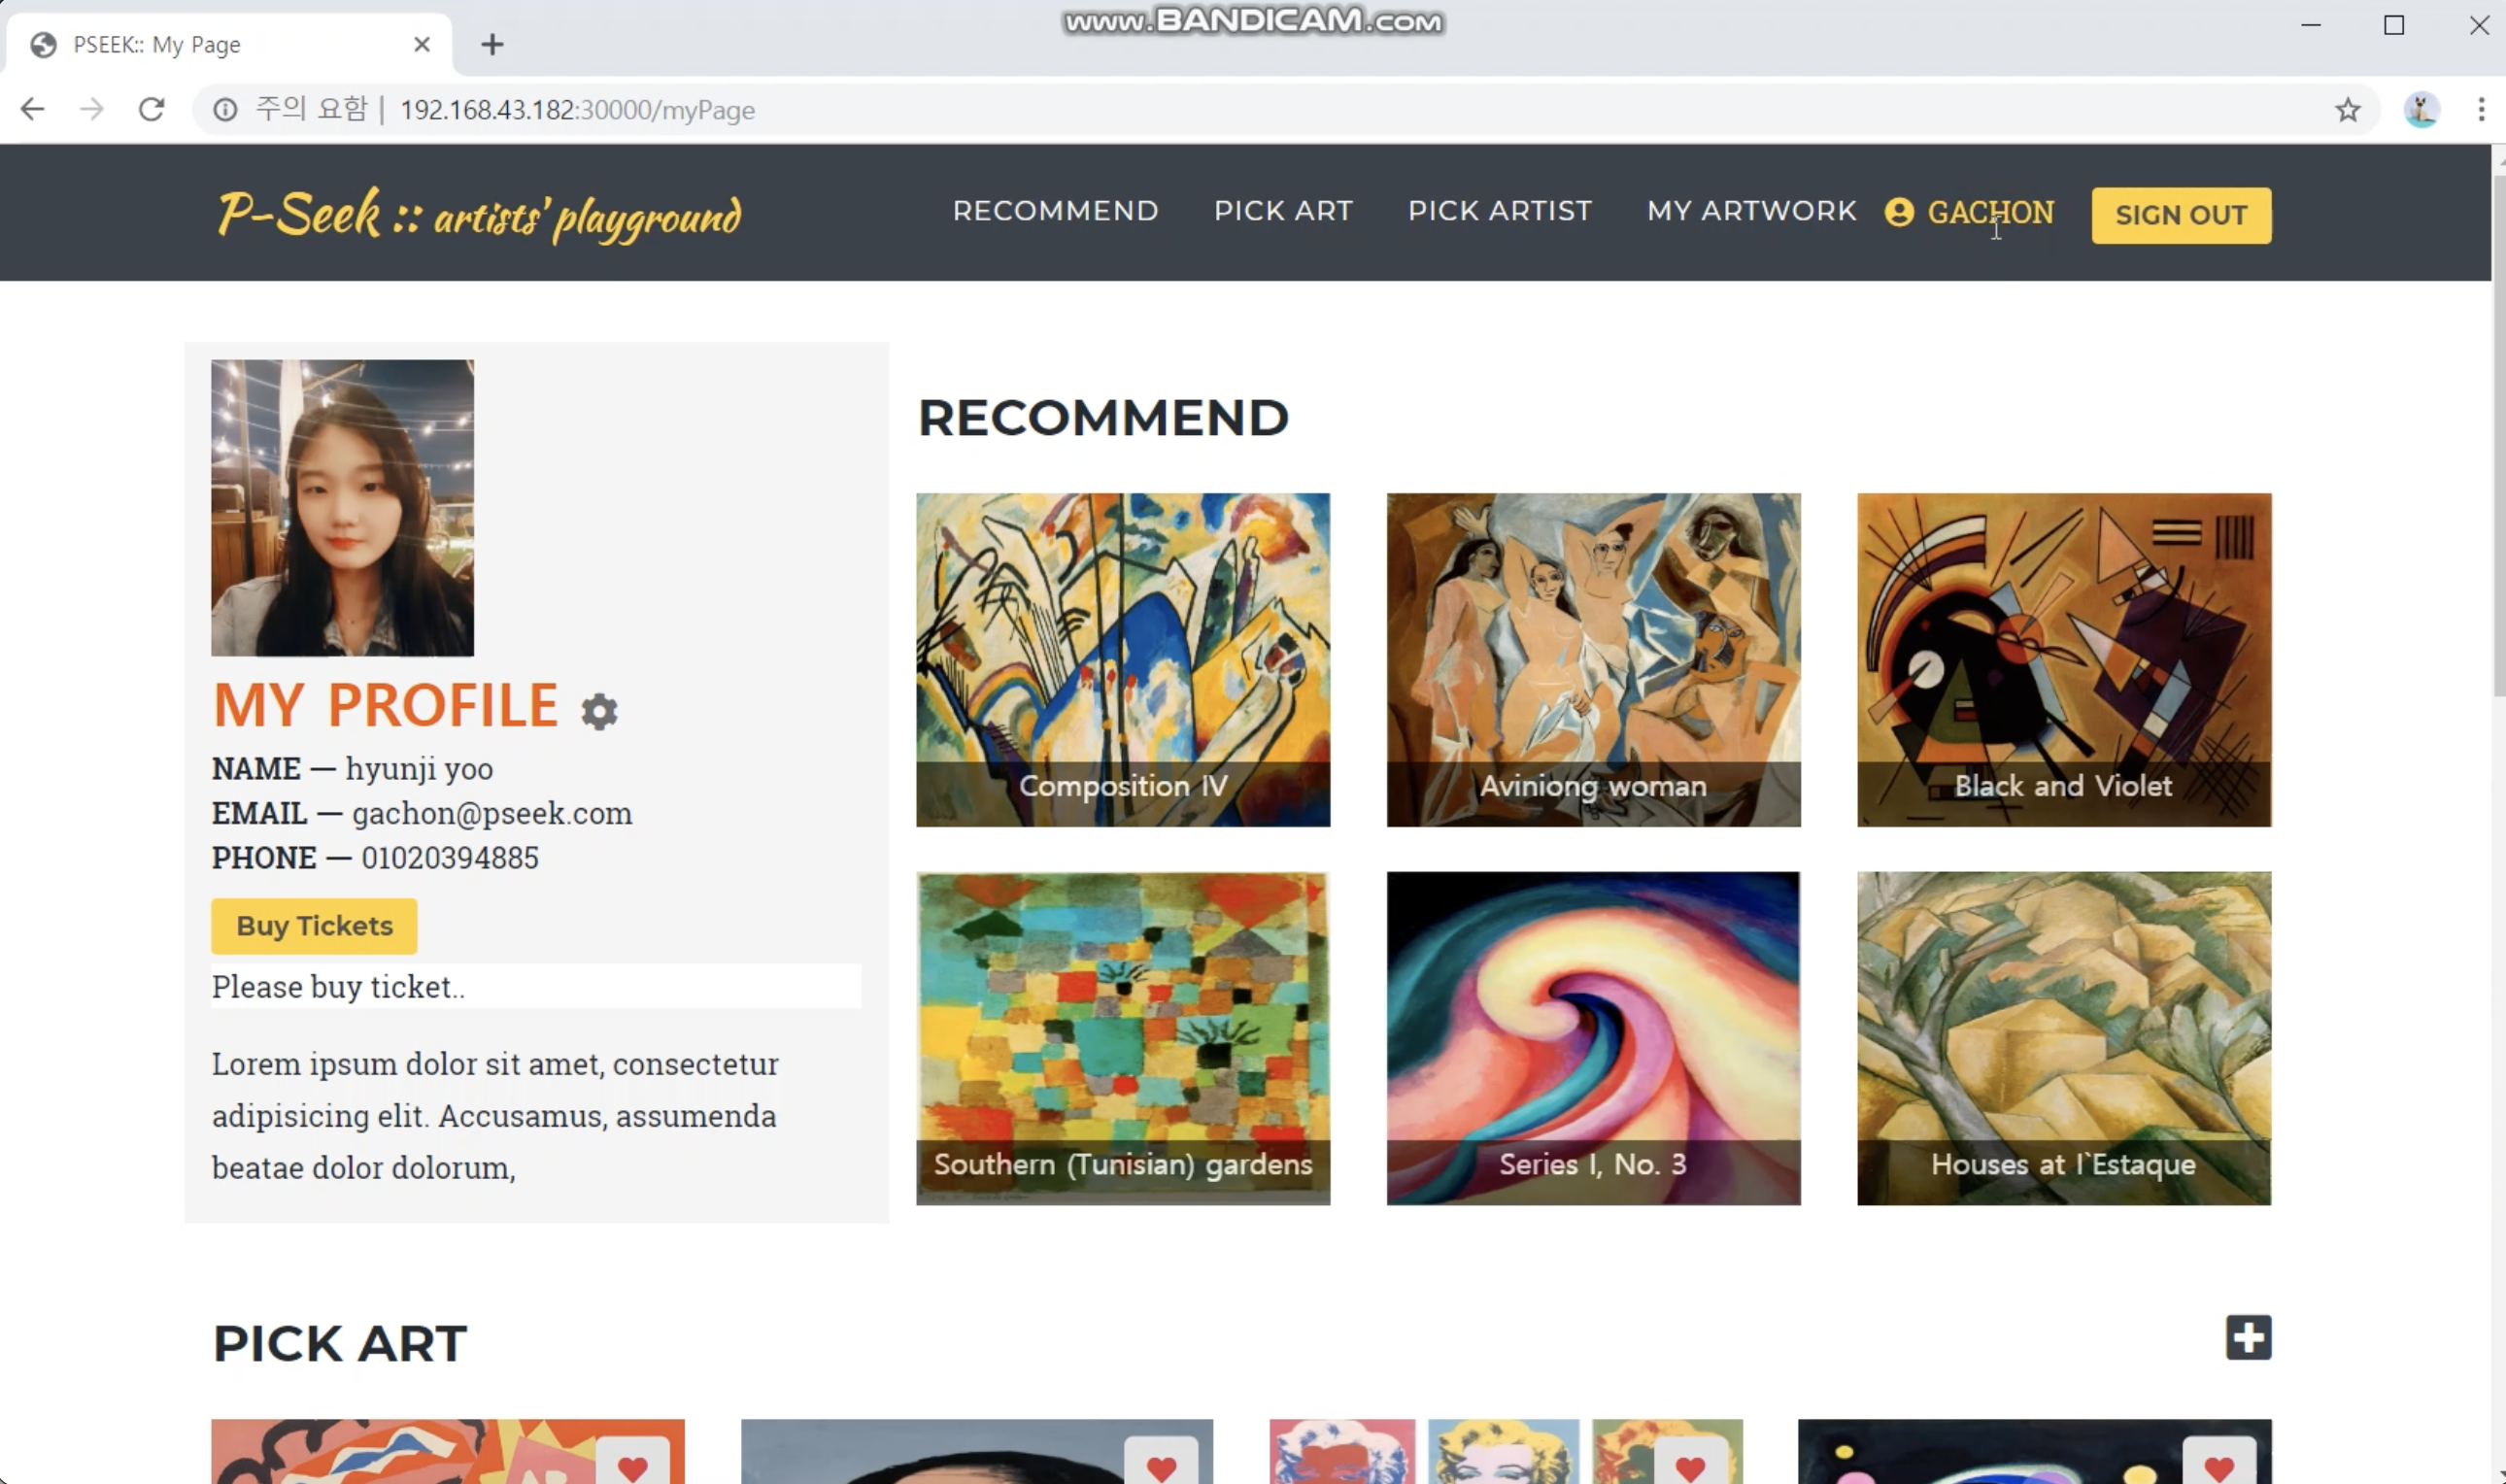Open MY ARTWORK in navigation bar
Screen dimensions: 2506x1484
pos(1751,211)
